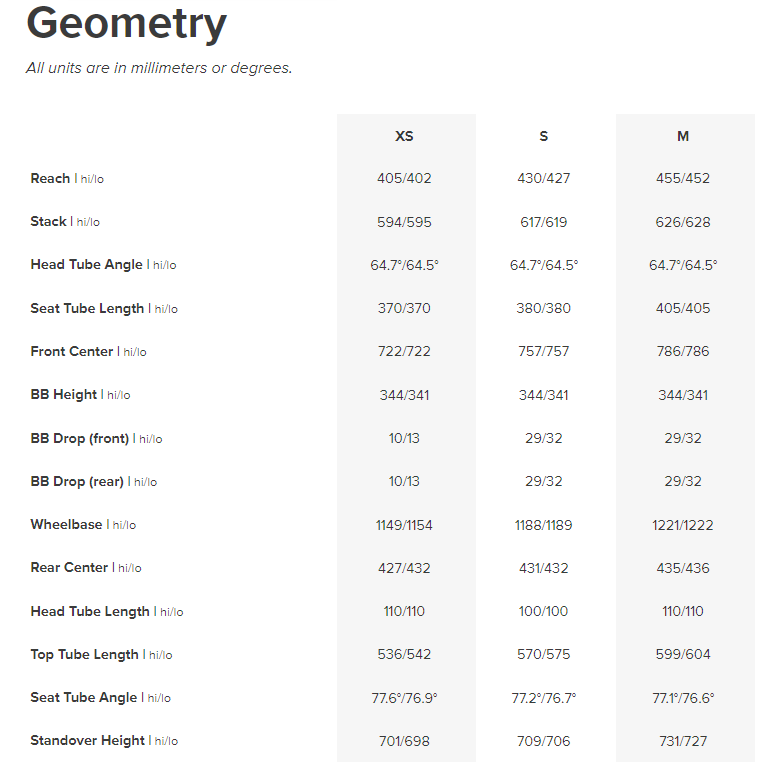Screen dimensions: 770x775
Task: Click the Wheelbase row label
Action: point(67,524)
